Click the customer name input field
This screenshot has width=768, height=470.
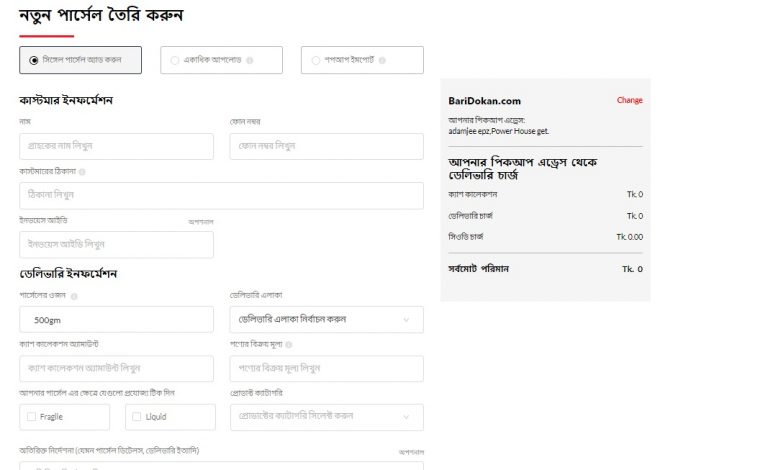pos(116,146)
